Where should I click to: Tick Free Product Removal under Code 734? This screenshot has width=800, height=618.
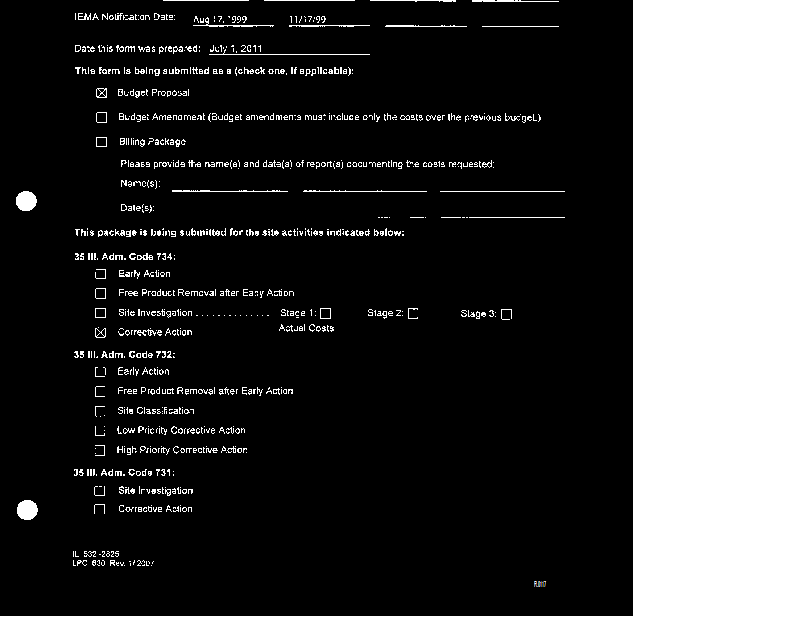pos(100,294)
